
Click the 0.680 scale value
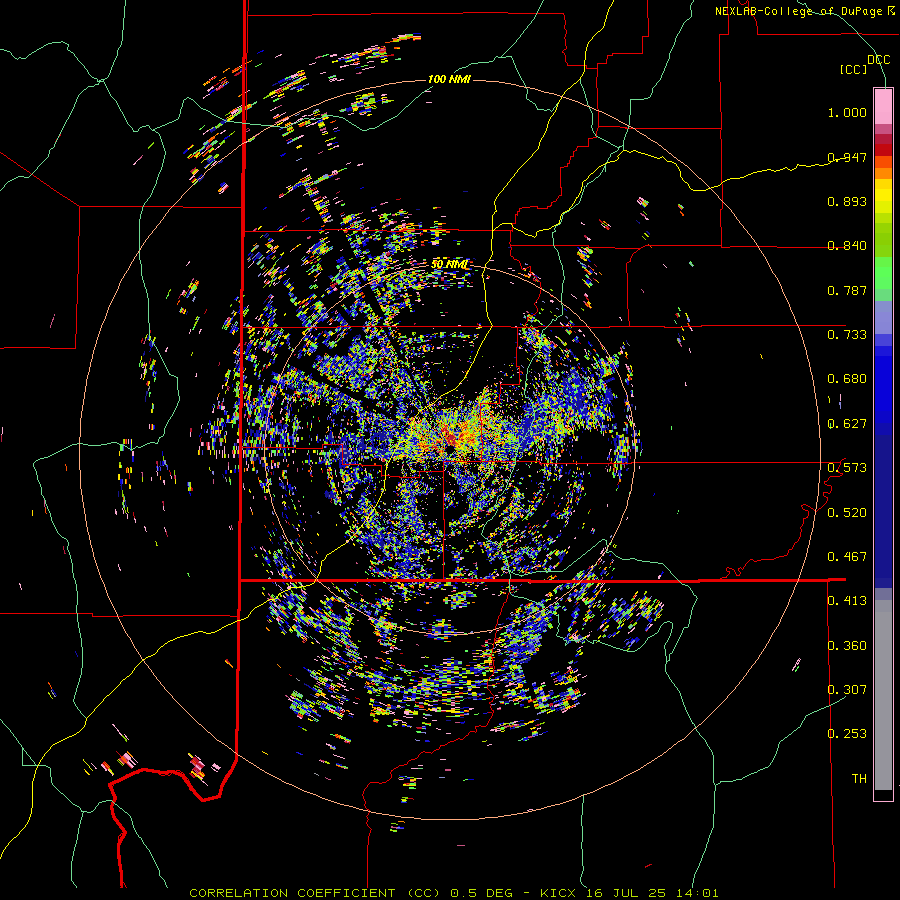847,379
